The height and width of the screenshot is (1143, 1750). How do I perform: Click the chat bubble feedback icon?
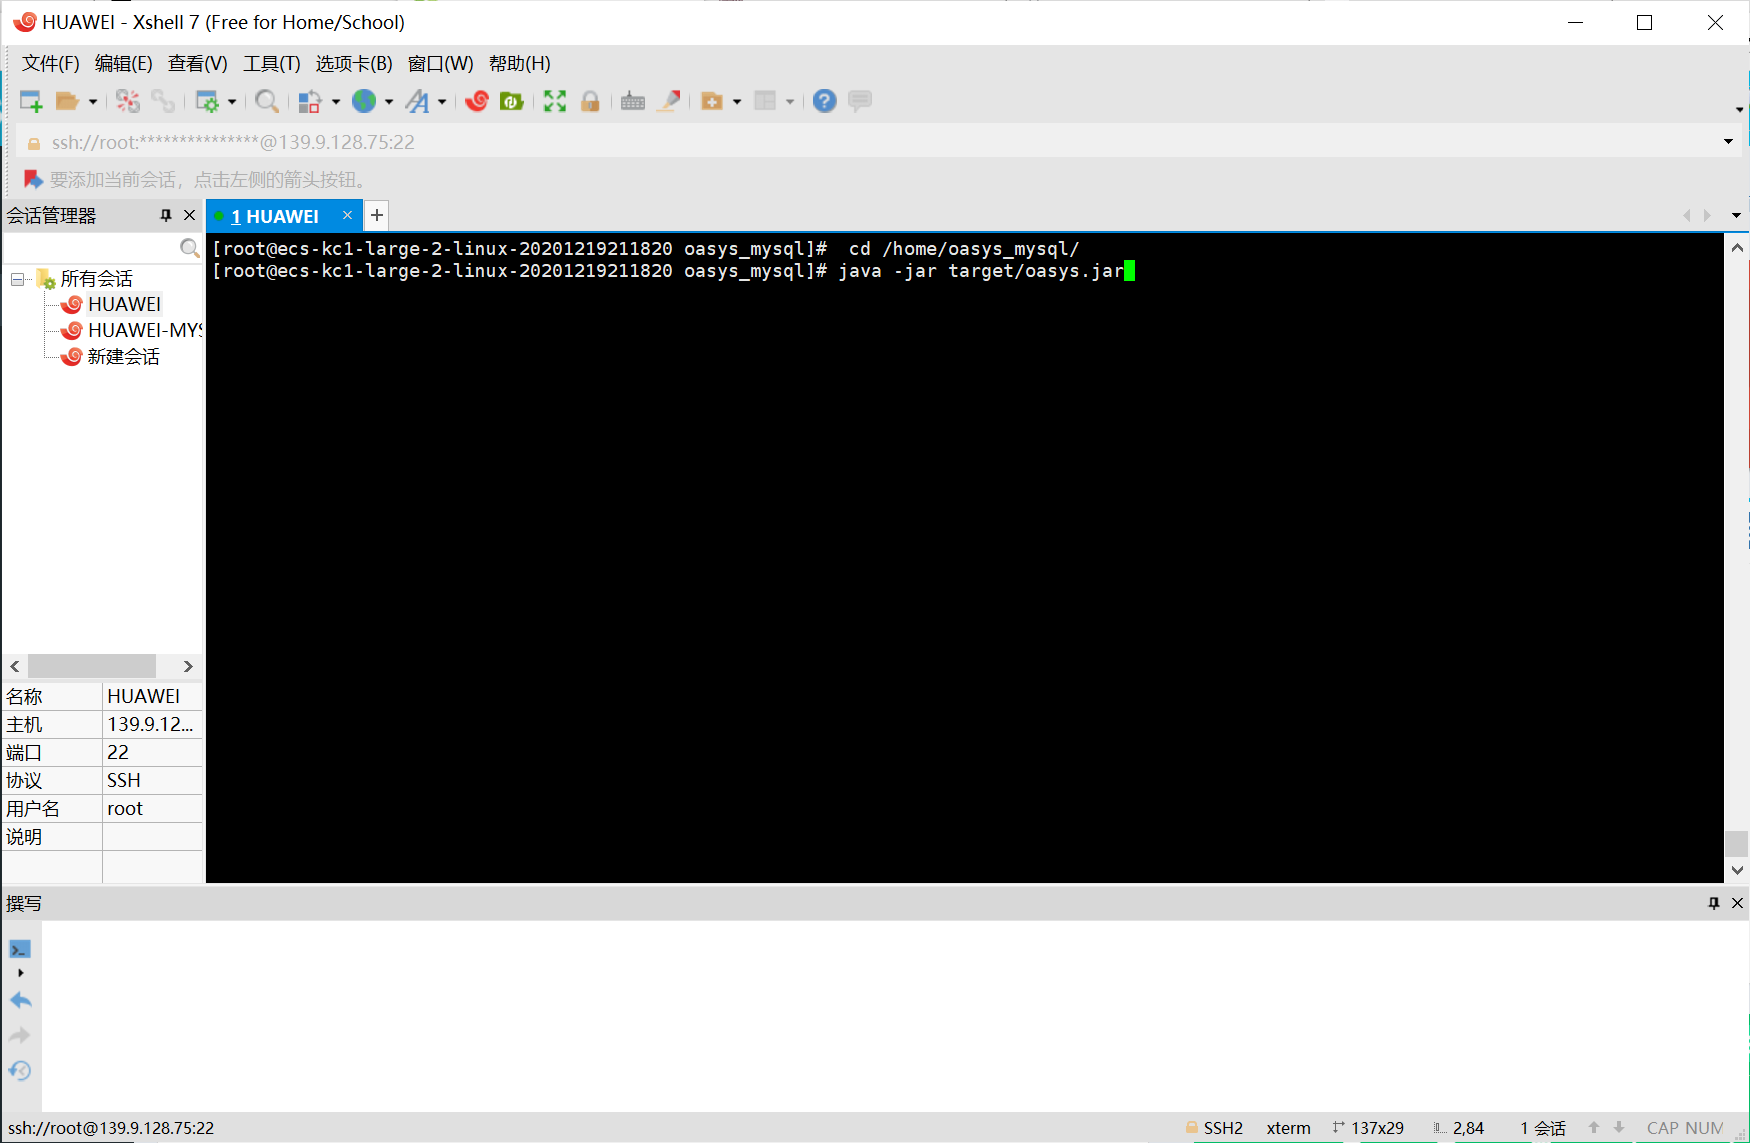860,101
